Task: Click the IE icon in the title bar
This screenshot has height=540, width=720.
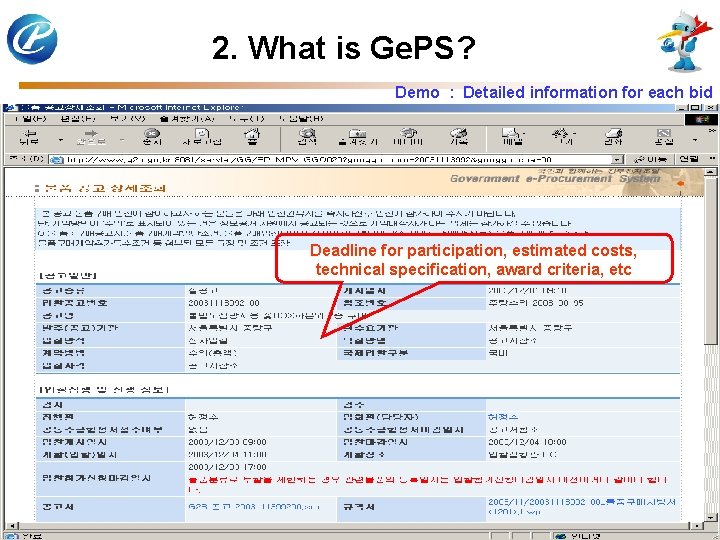Action: 11,107
